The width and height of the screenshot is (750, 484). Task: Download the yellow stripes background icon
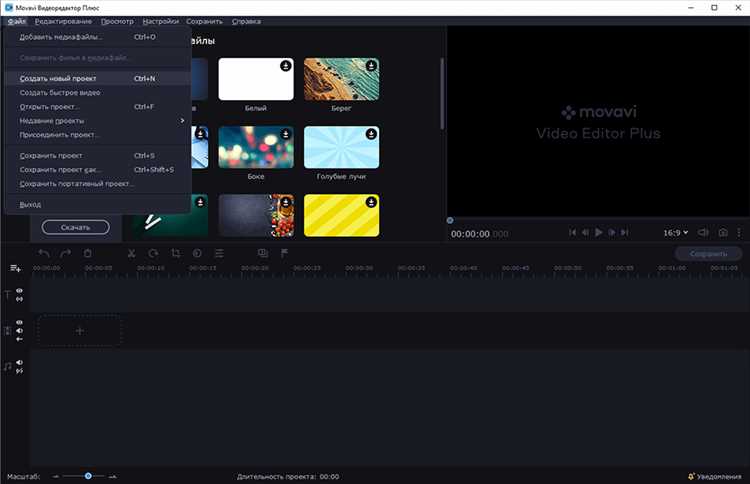click(x=371, y=202)
